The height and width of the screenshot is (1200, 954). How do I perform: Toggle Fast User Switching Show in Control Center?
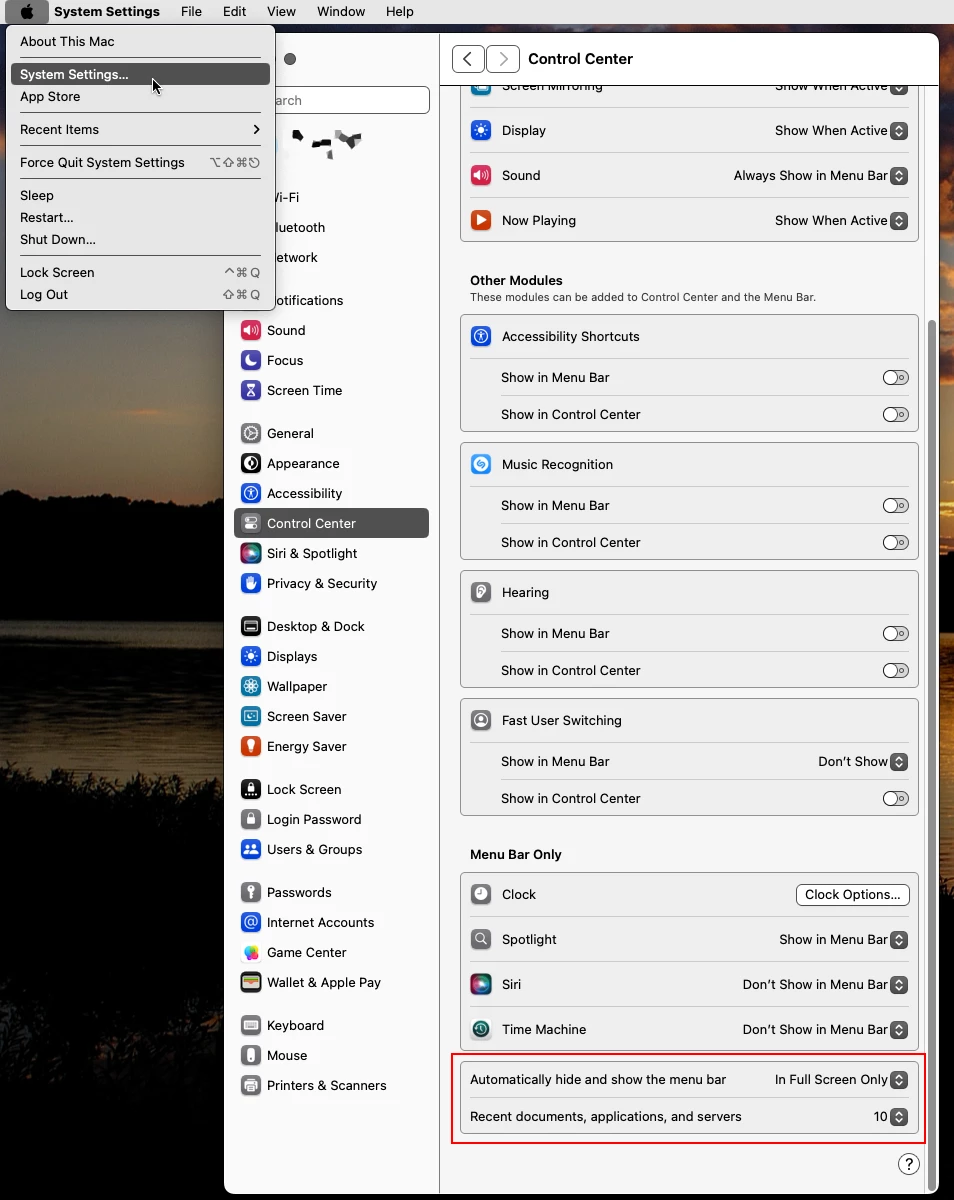(x=896, y=798)
